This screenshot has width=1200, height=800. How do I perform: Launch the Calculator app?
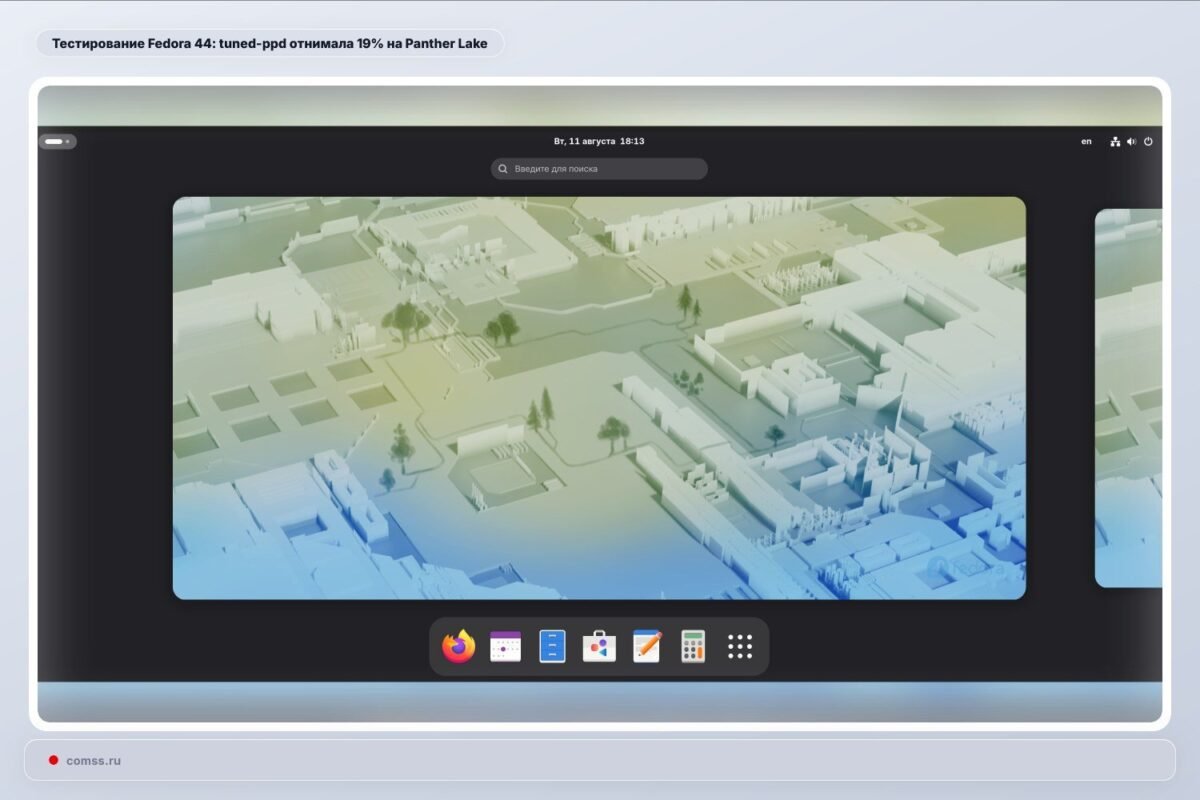tap(693, 647)
